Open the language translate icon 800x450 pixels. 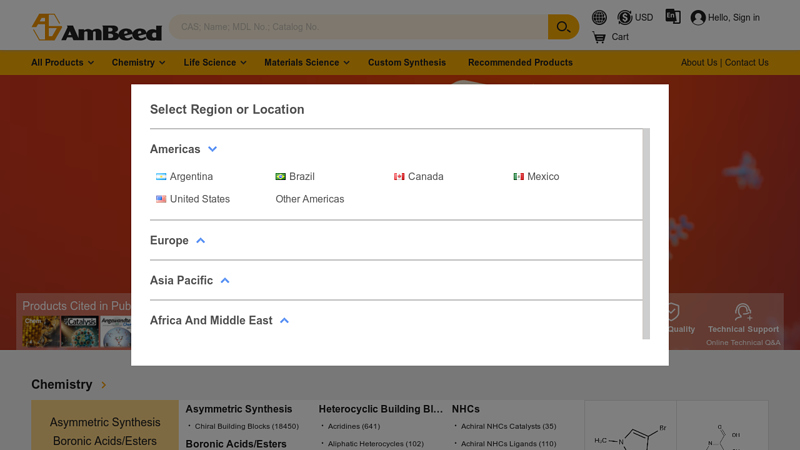click(673, 17)
